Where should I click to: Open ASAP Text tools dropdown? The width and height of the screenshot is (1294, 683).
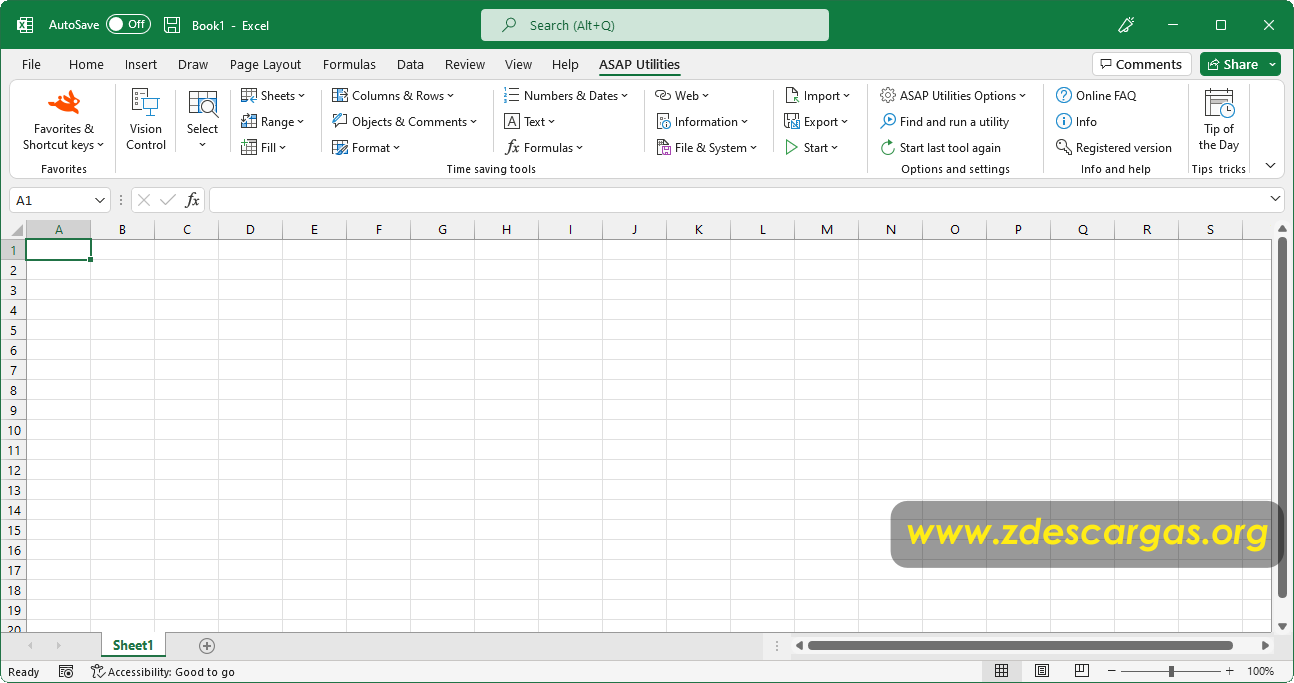[529, 122]
